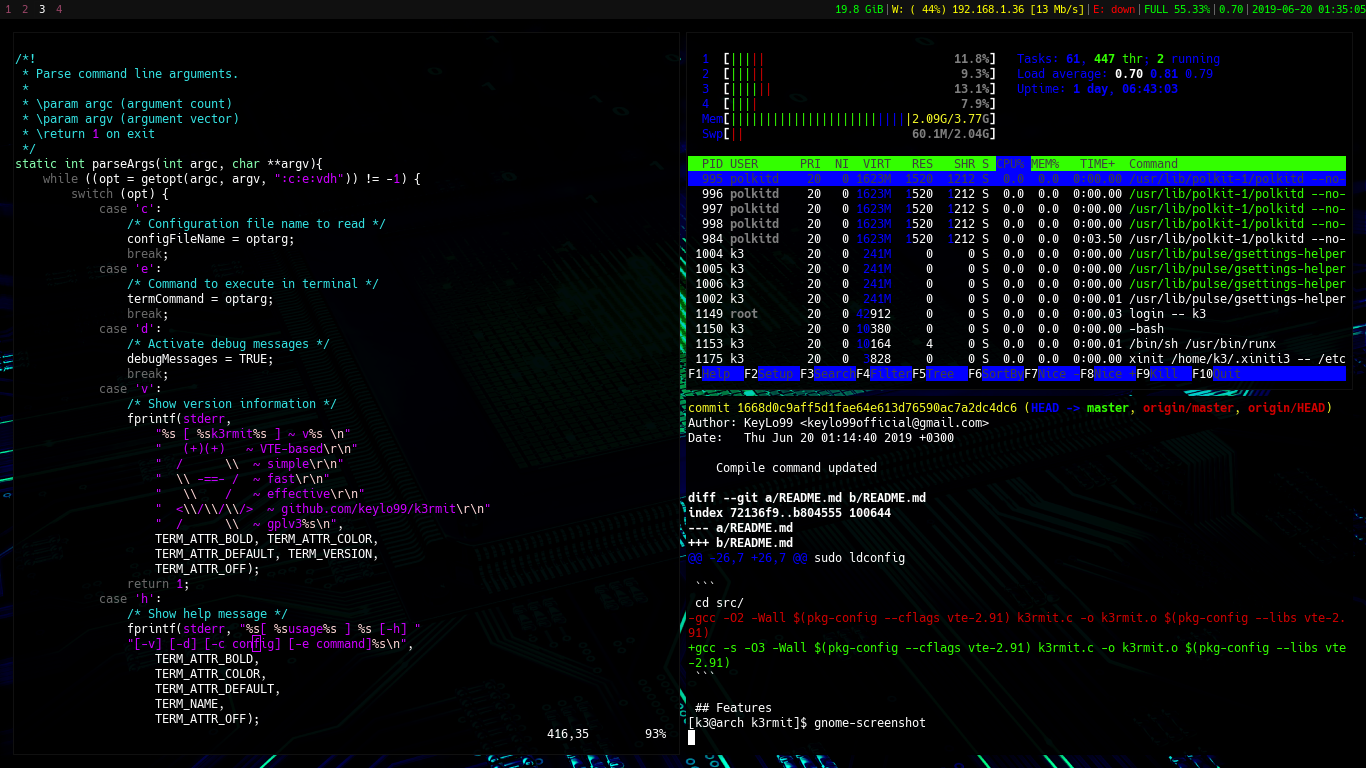Click the 'Load average' line in htop
Image resolution: width=1366 pixels, height=768 pixels.
(1115, 74)
